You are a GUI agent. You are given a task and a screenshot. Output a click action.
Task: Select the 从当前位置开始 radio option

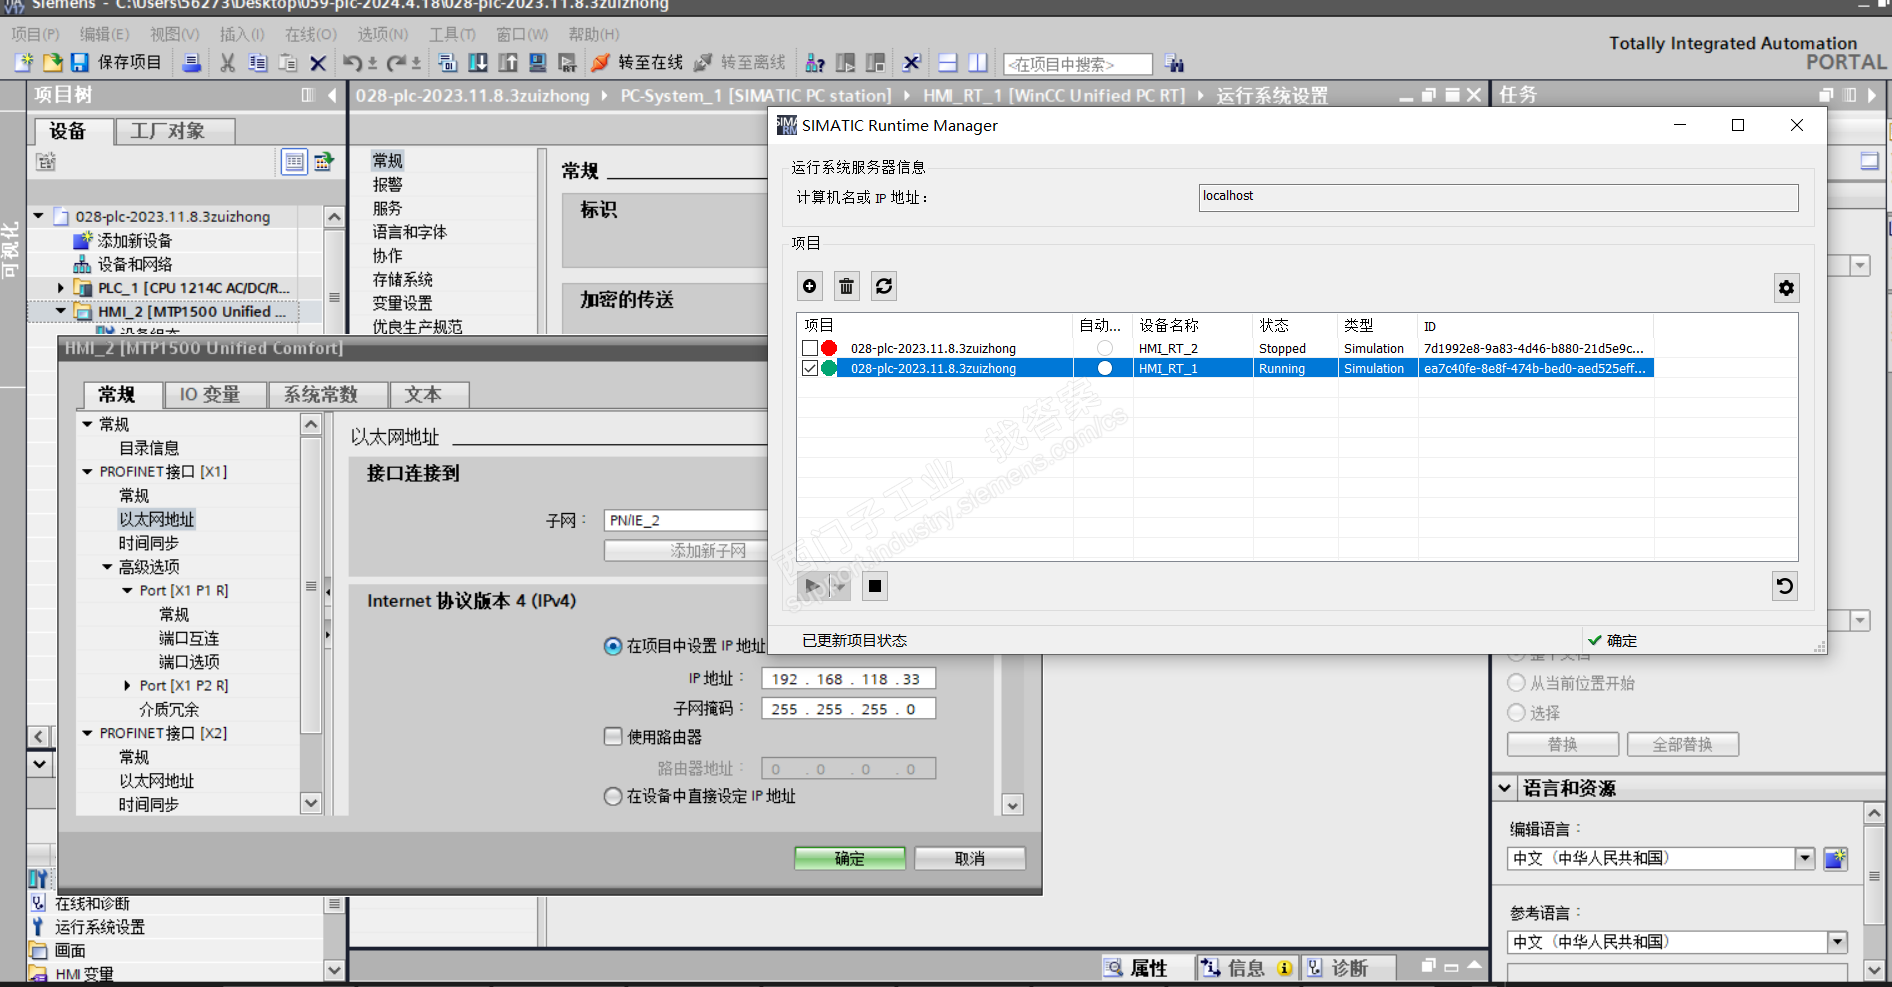(1516, 683)
